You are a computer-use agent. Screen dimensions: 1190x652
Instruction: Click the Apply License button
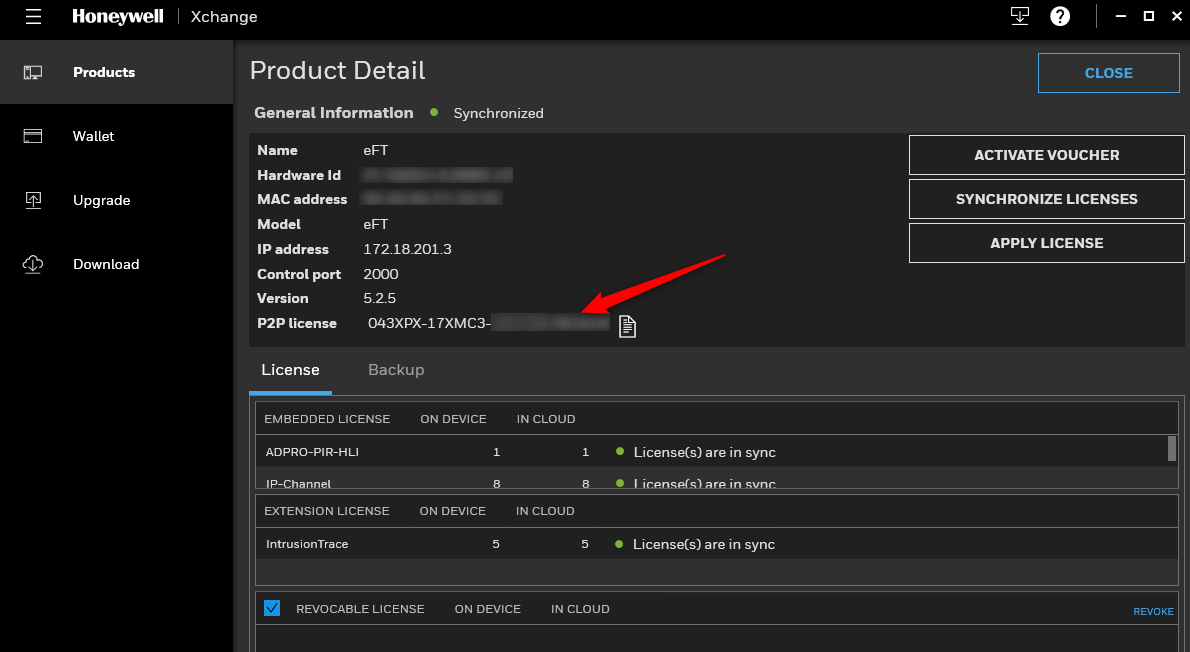coord(1047,243)
